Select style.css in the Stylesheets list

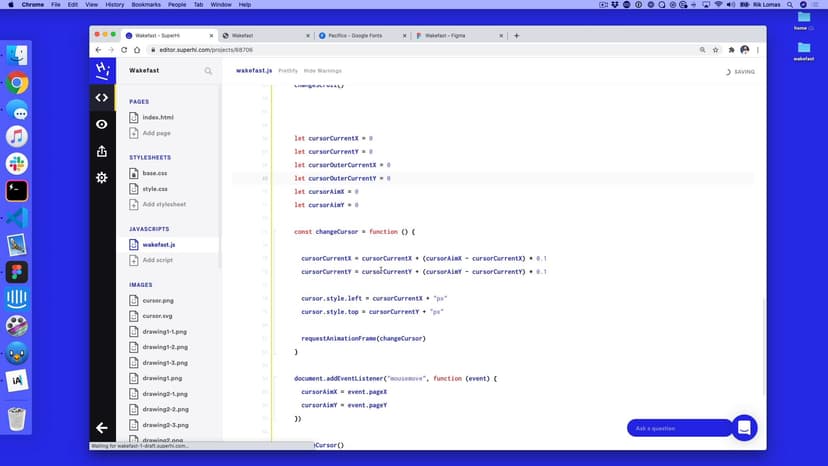pyautogui.click(x=154, y=188)
